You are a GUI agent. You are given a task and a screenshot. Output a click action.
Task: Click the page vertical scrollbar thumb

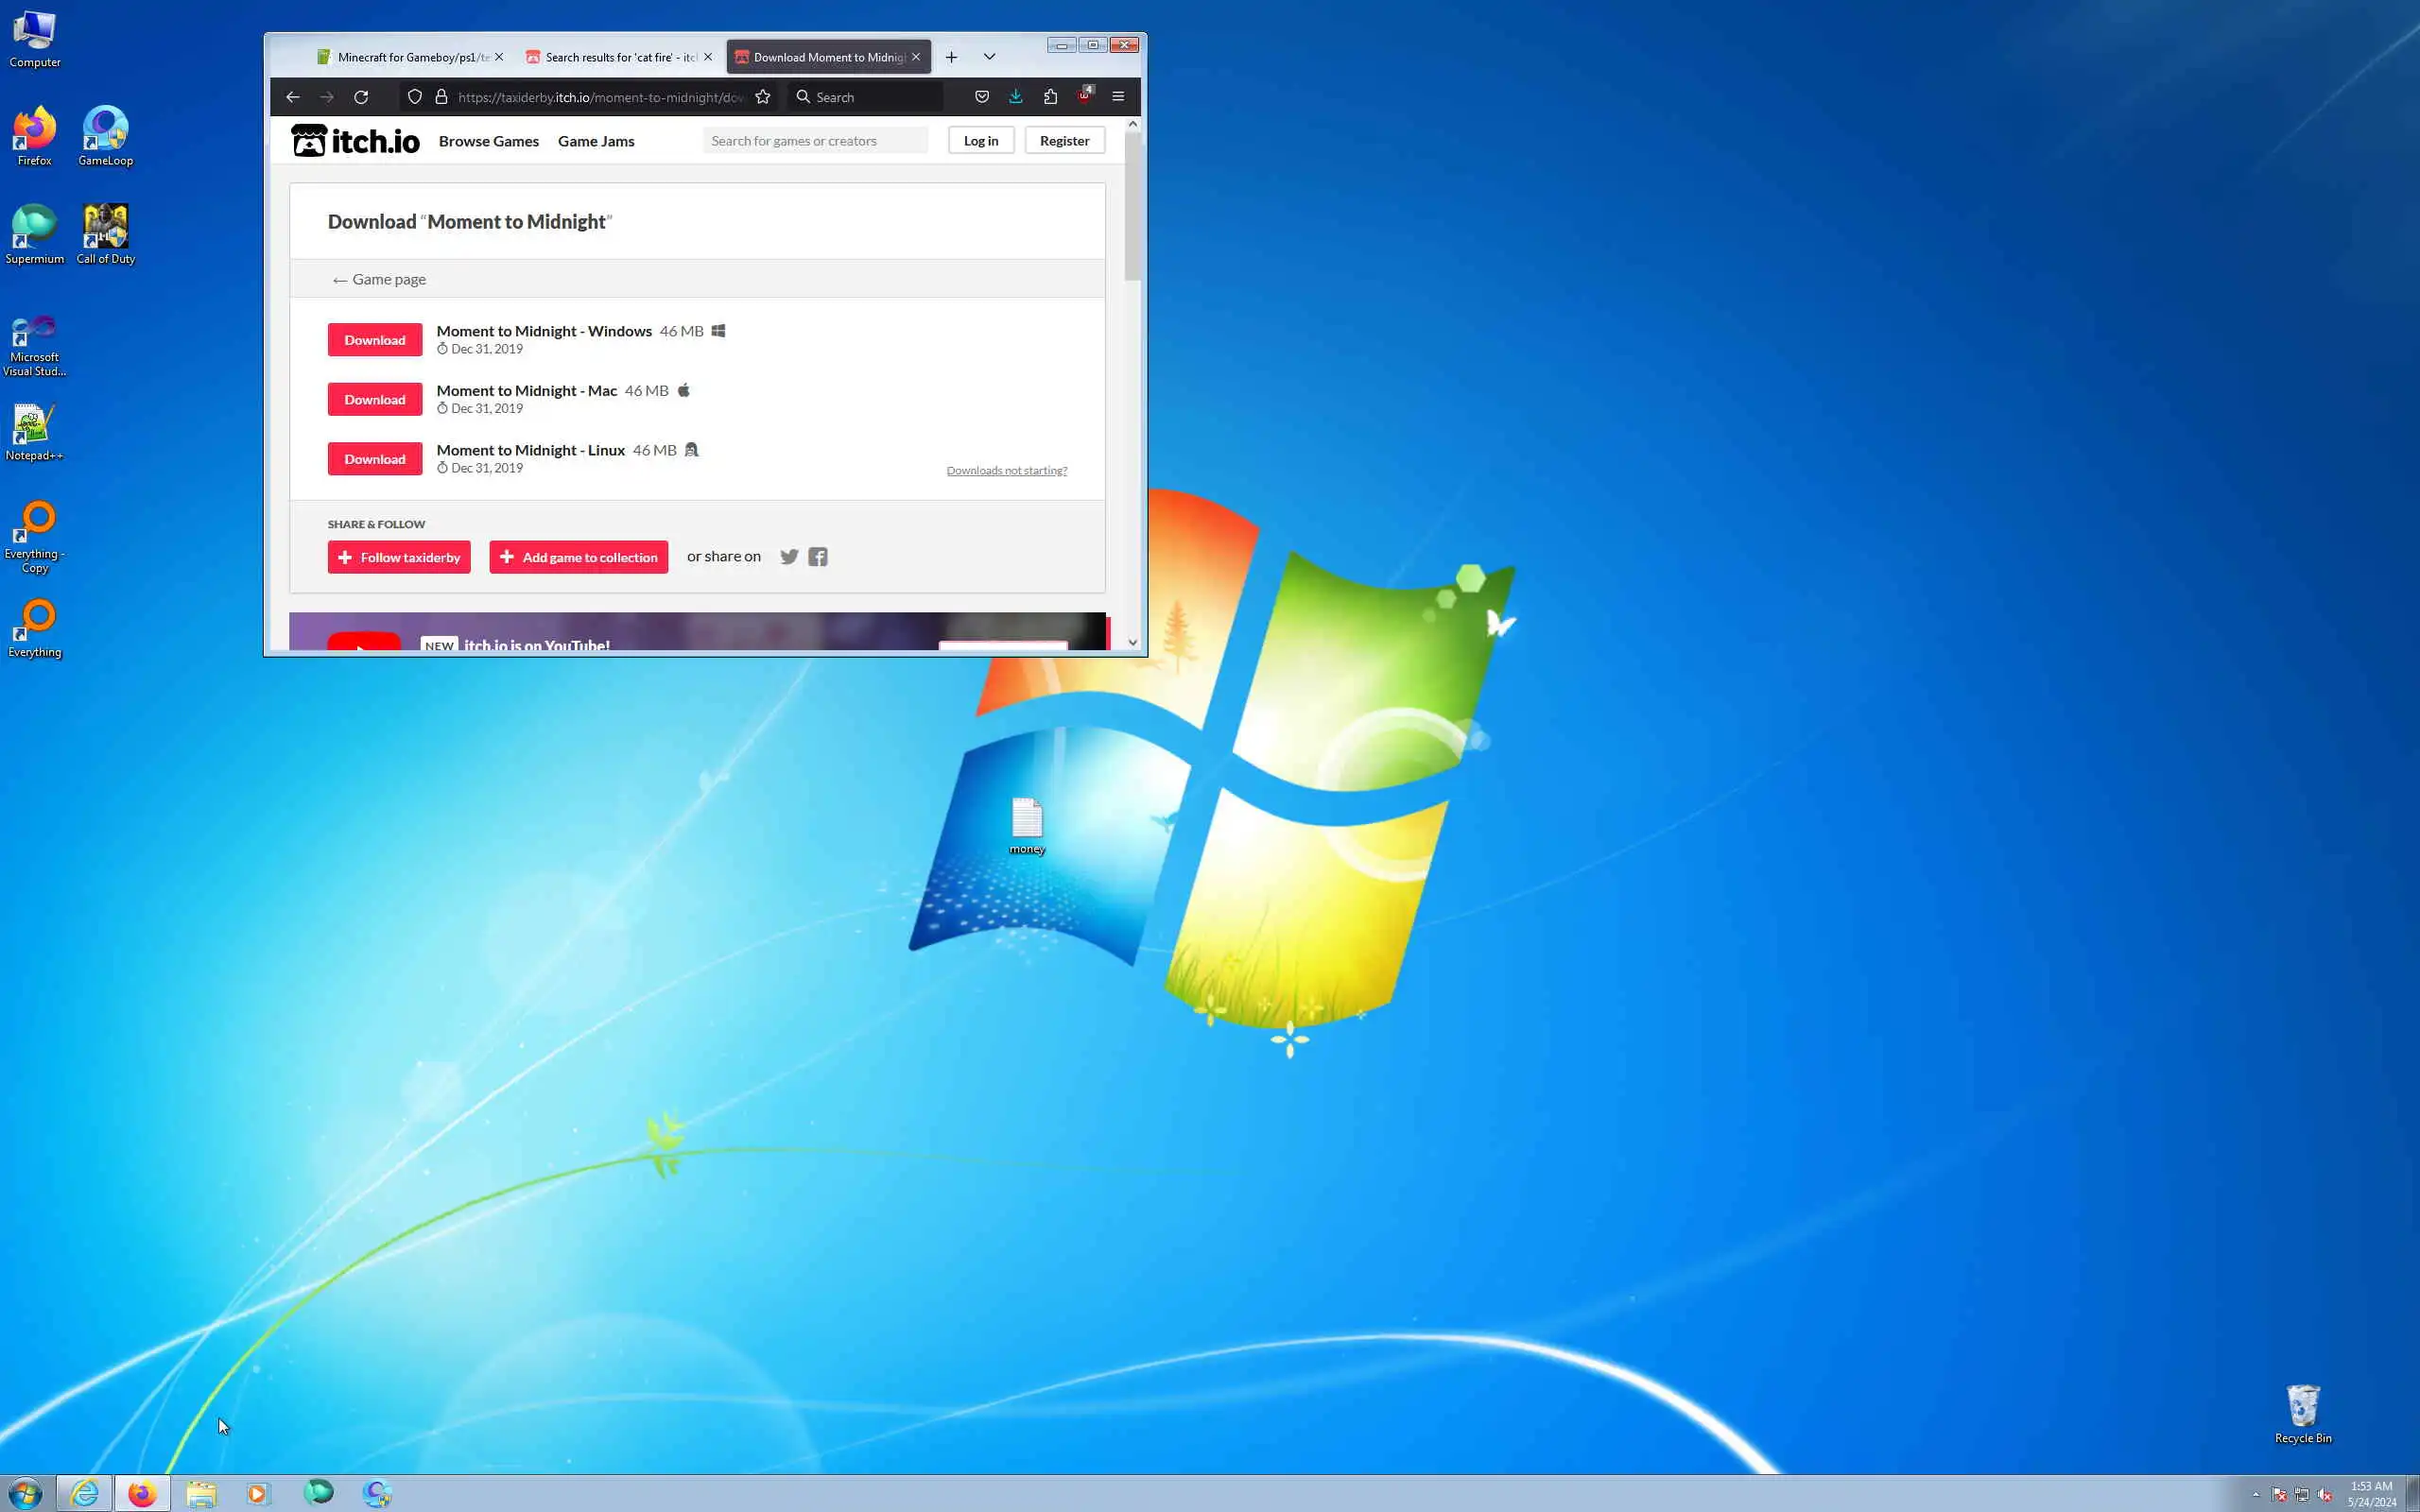pos(1132,205)
